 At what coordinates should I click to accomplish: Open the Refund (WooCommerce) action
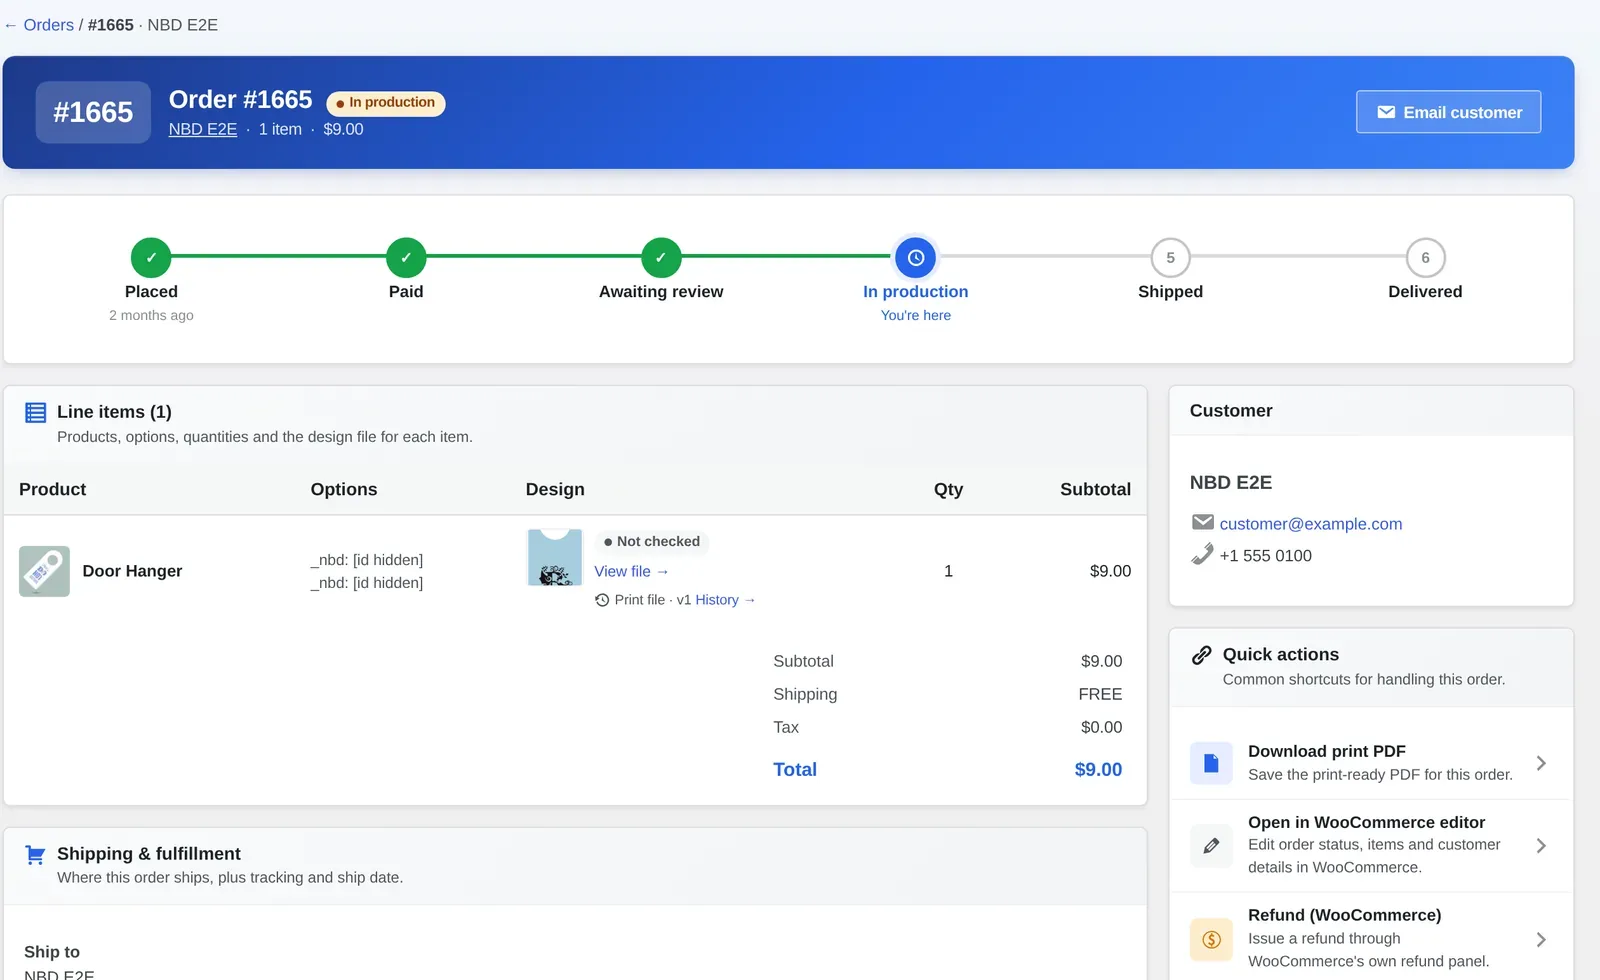pos(1371,937)
